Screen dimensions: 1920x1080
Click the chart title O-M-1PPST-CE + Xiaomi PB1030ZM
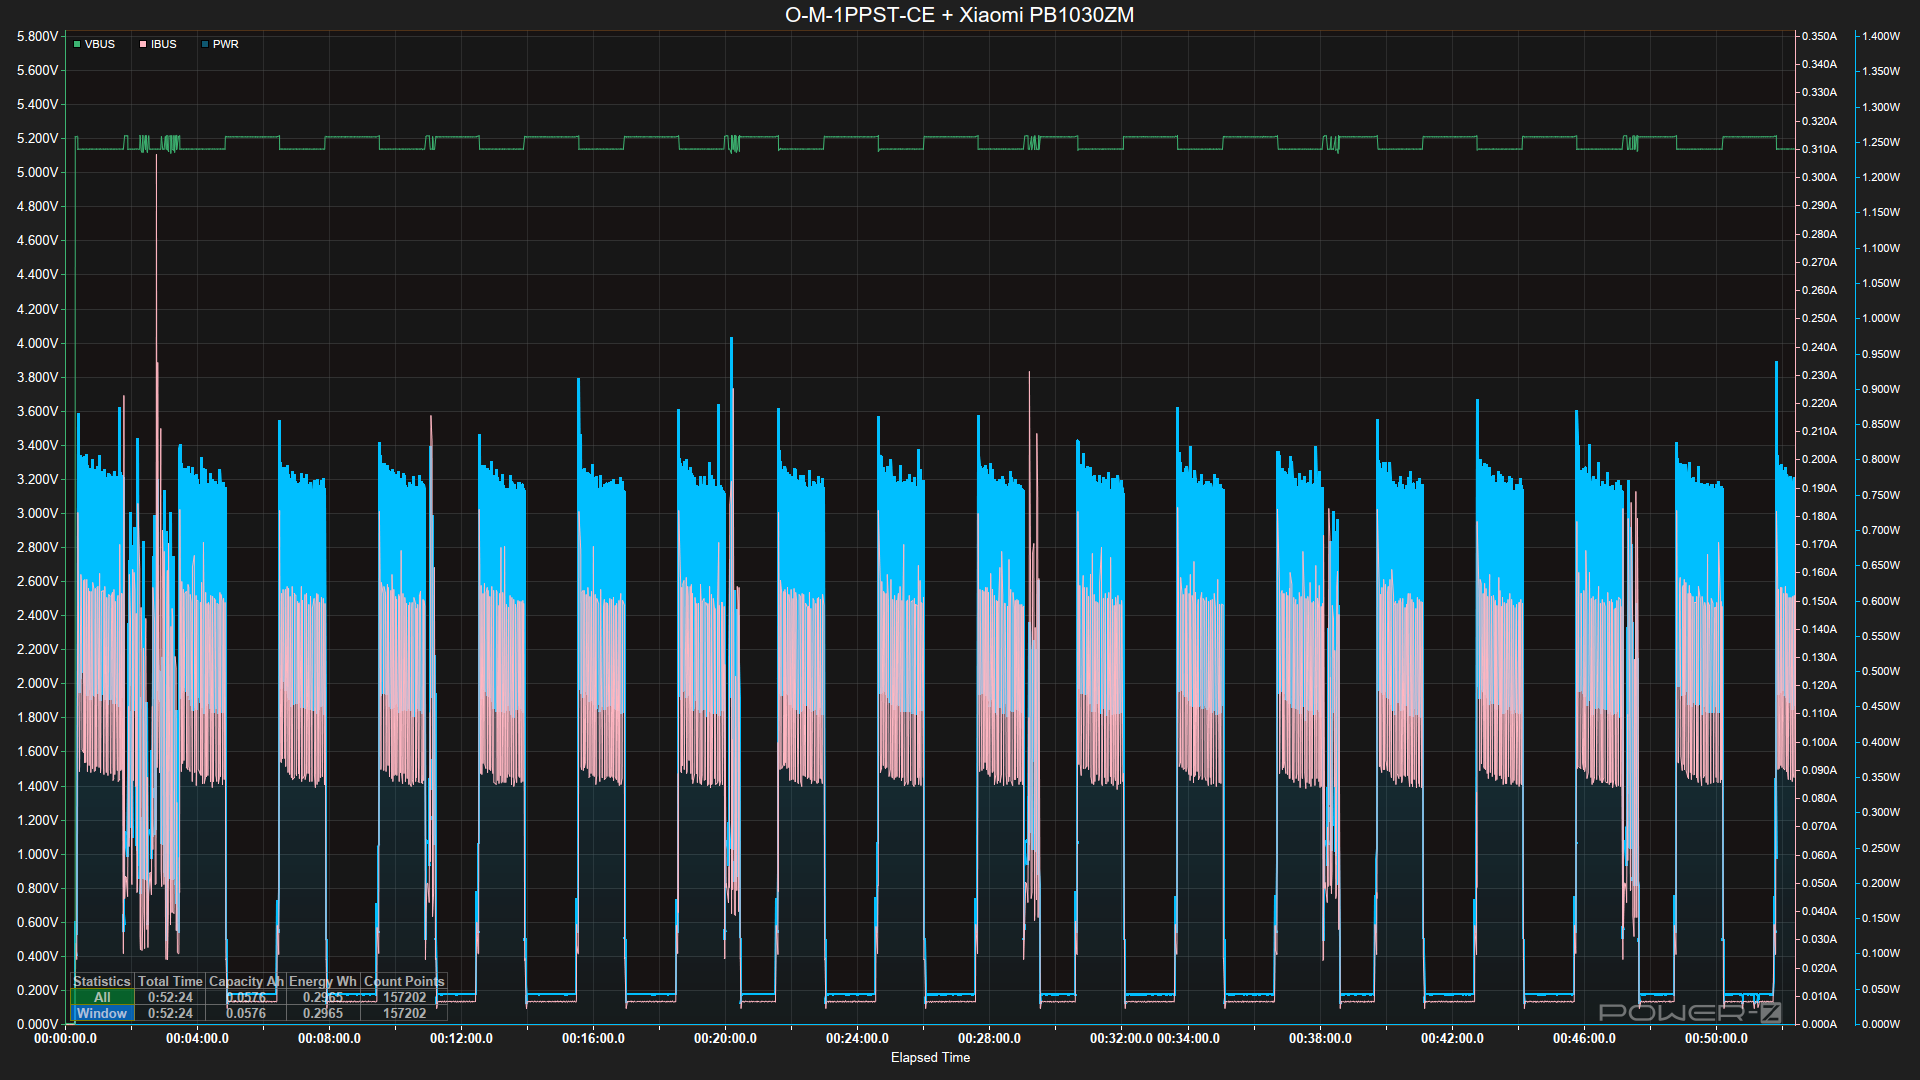959,15
